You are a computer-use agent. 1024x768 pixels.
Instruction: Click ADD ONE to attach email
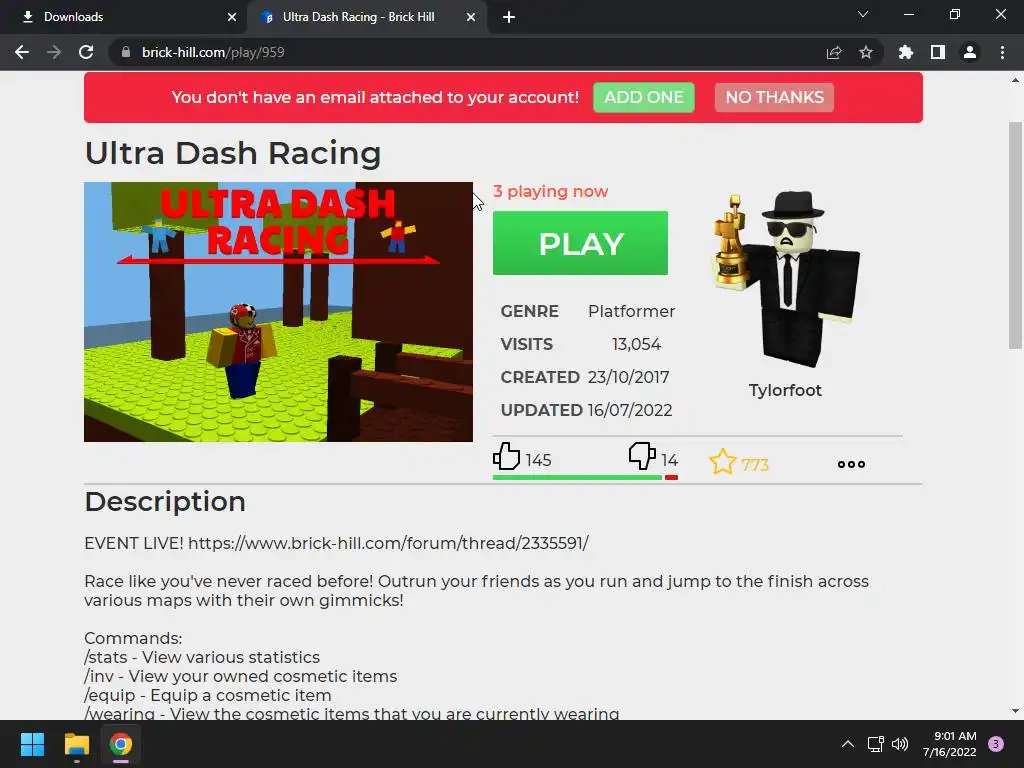[643, 97]
